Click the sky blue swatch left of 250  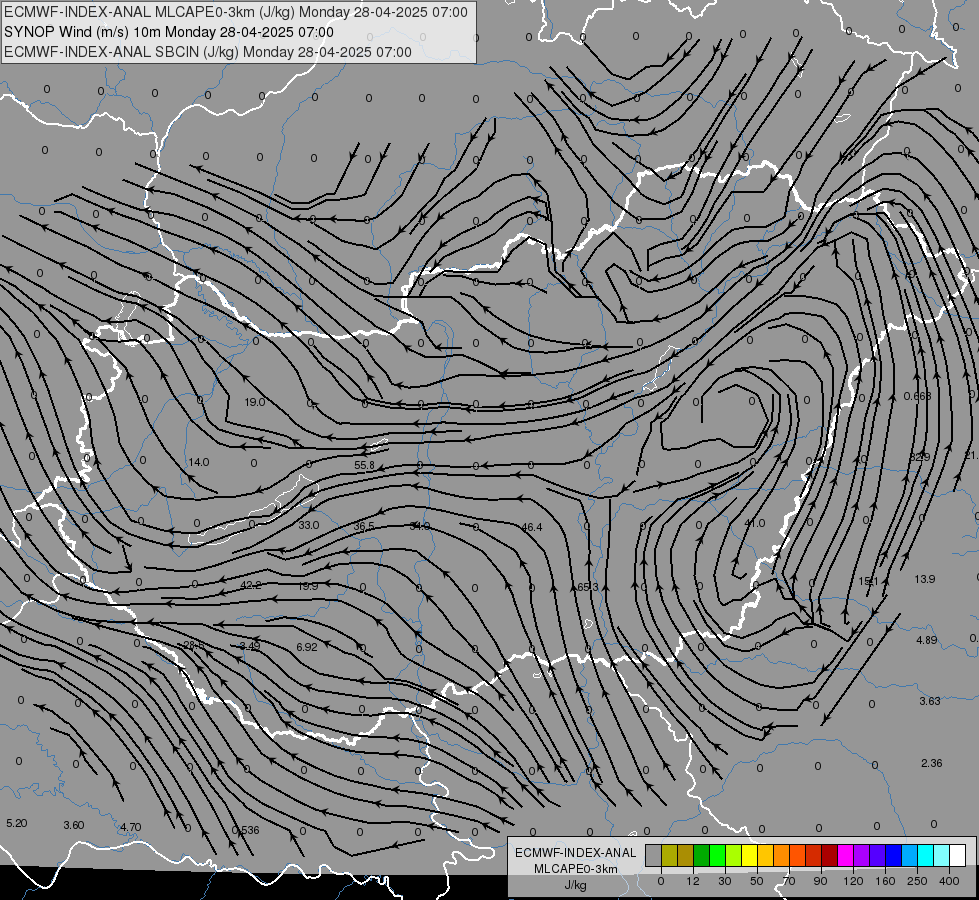[910, 855]
